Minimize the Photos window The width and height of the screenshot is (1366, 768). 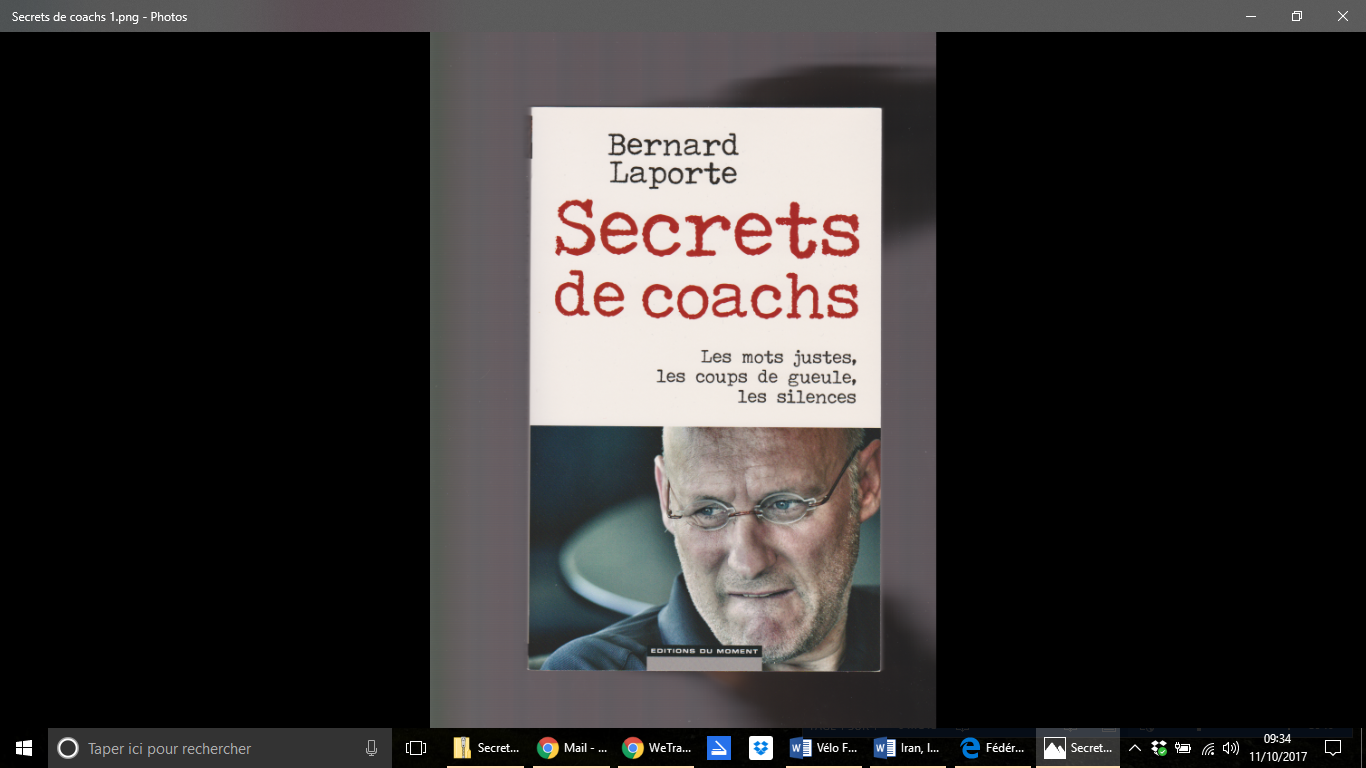pyautogui.click(x=1251, y=16)
